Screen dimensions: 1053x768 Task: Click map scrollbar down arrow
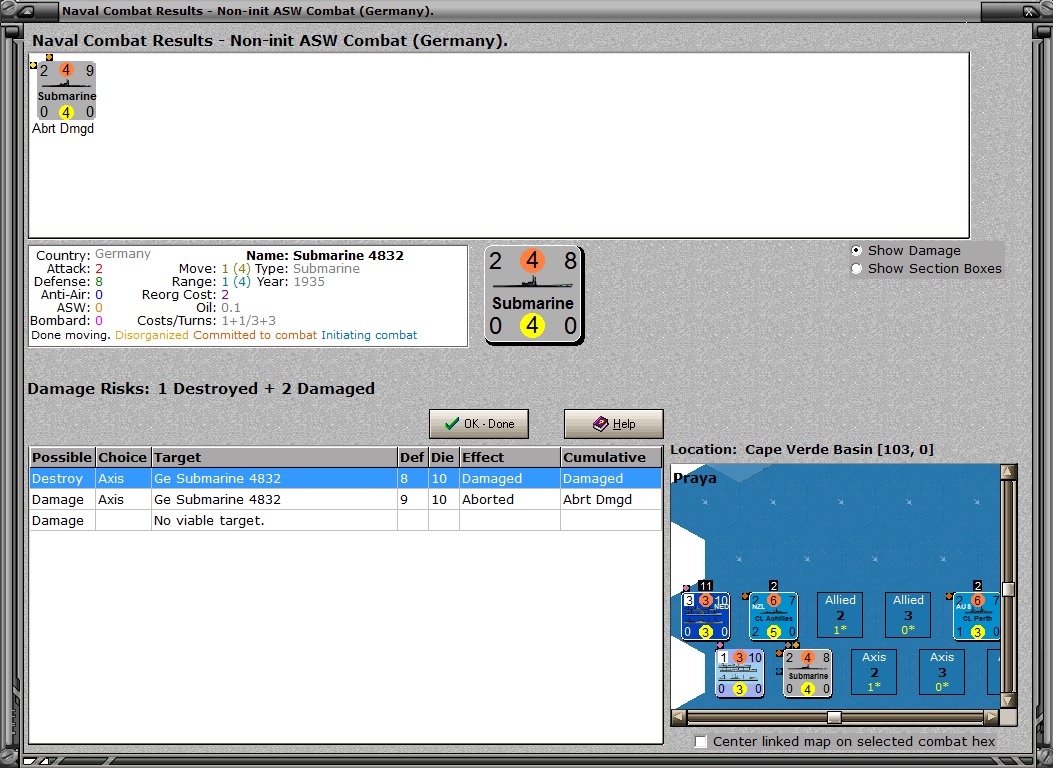(x=1007, y=700)
